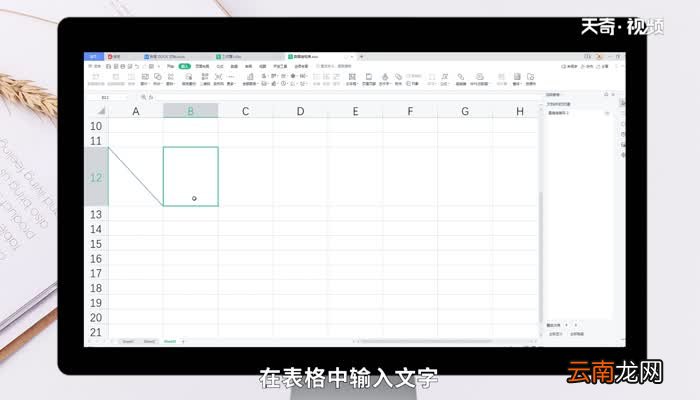Image resolution: width=700 pixels, height=400 pixels.
Task: Insert a Hyperlink from ribbon
Action: (x=461, y=79)
